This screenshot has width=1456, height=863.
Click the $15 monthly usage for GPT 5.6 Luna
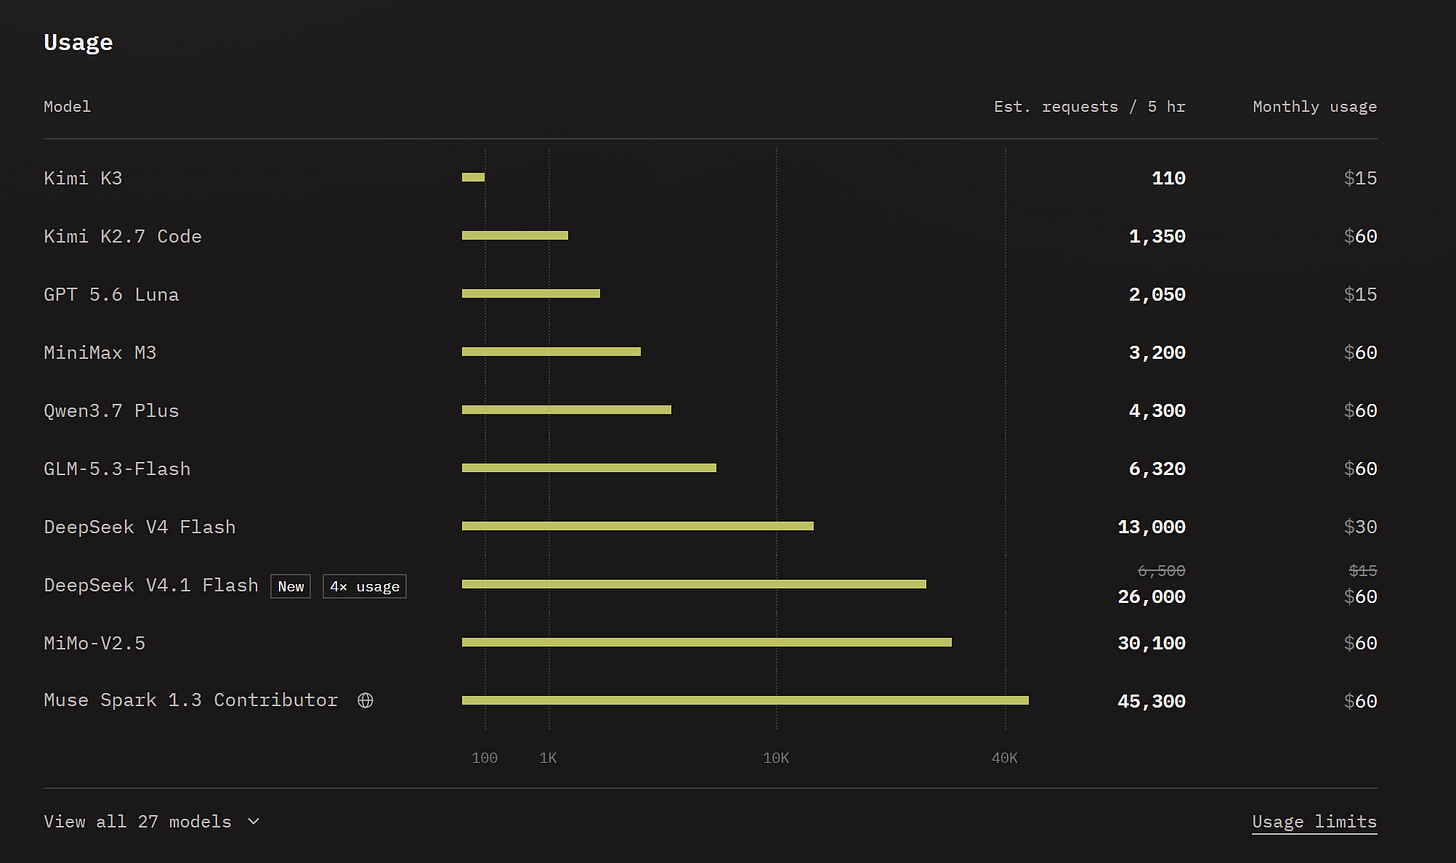1361,294
